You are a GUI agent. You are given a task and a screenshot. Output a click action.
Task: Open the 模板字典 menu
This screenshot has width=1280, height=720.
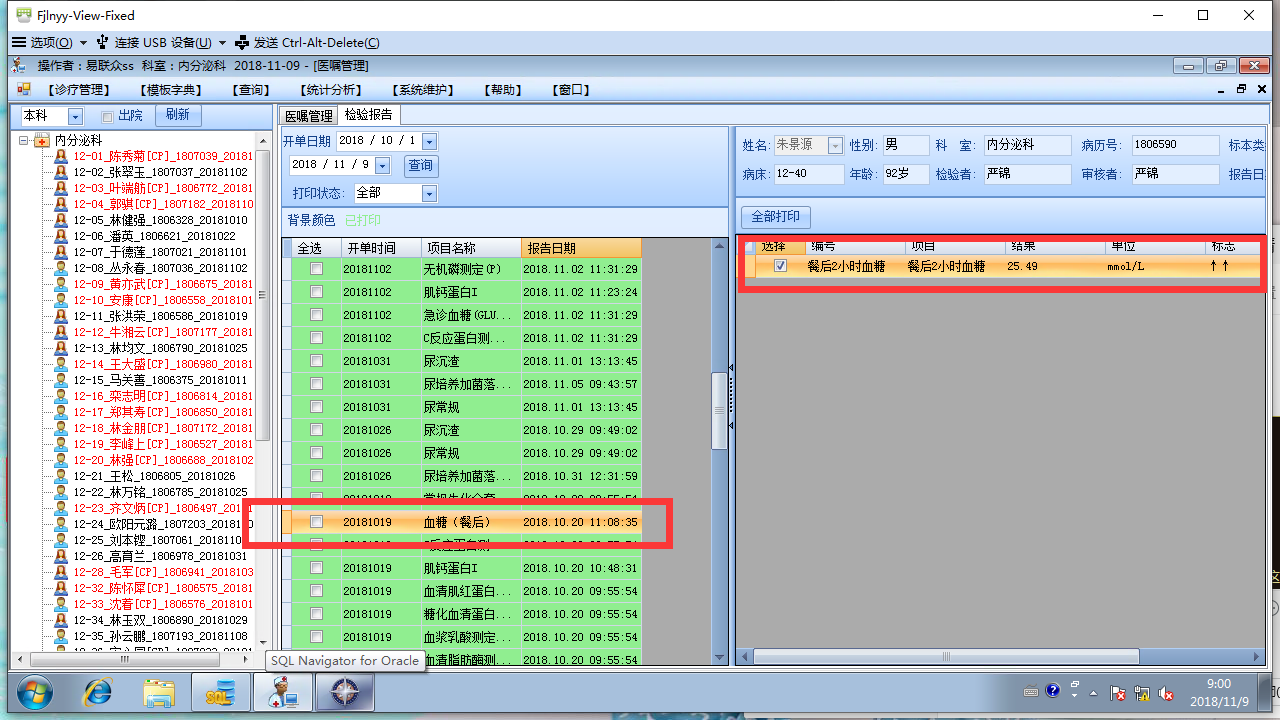point(173,90)
